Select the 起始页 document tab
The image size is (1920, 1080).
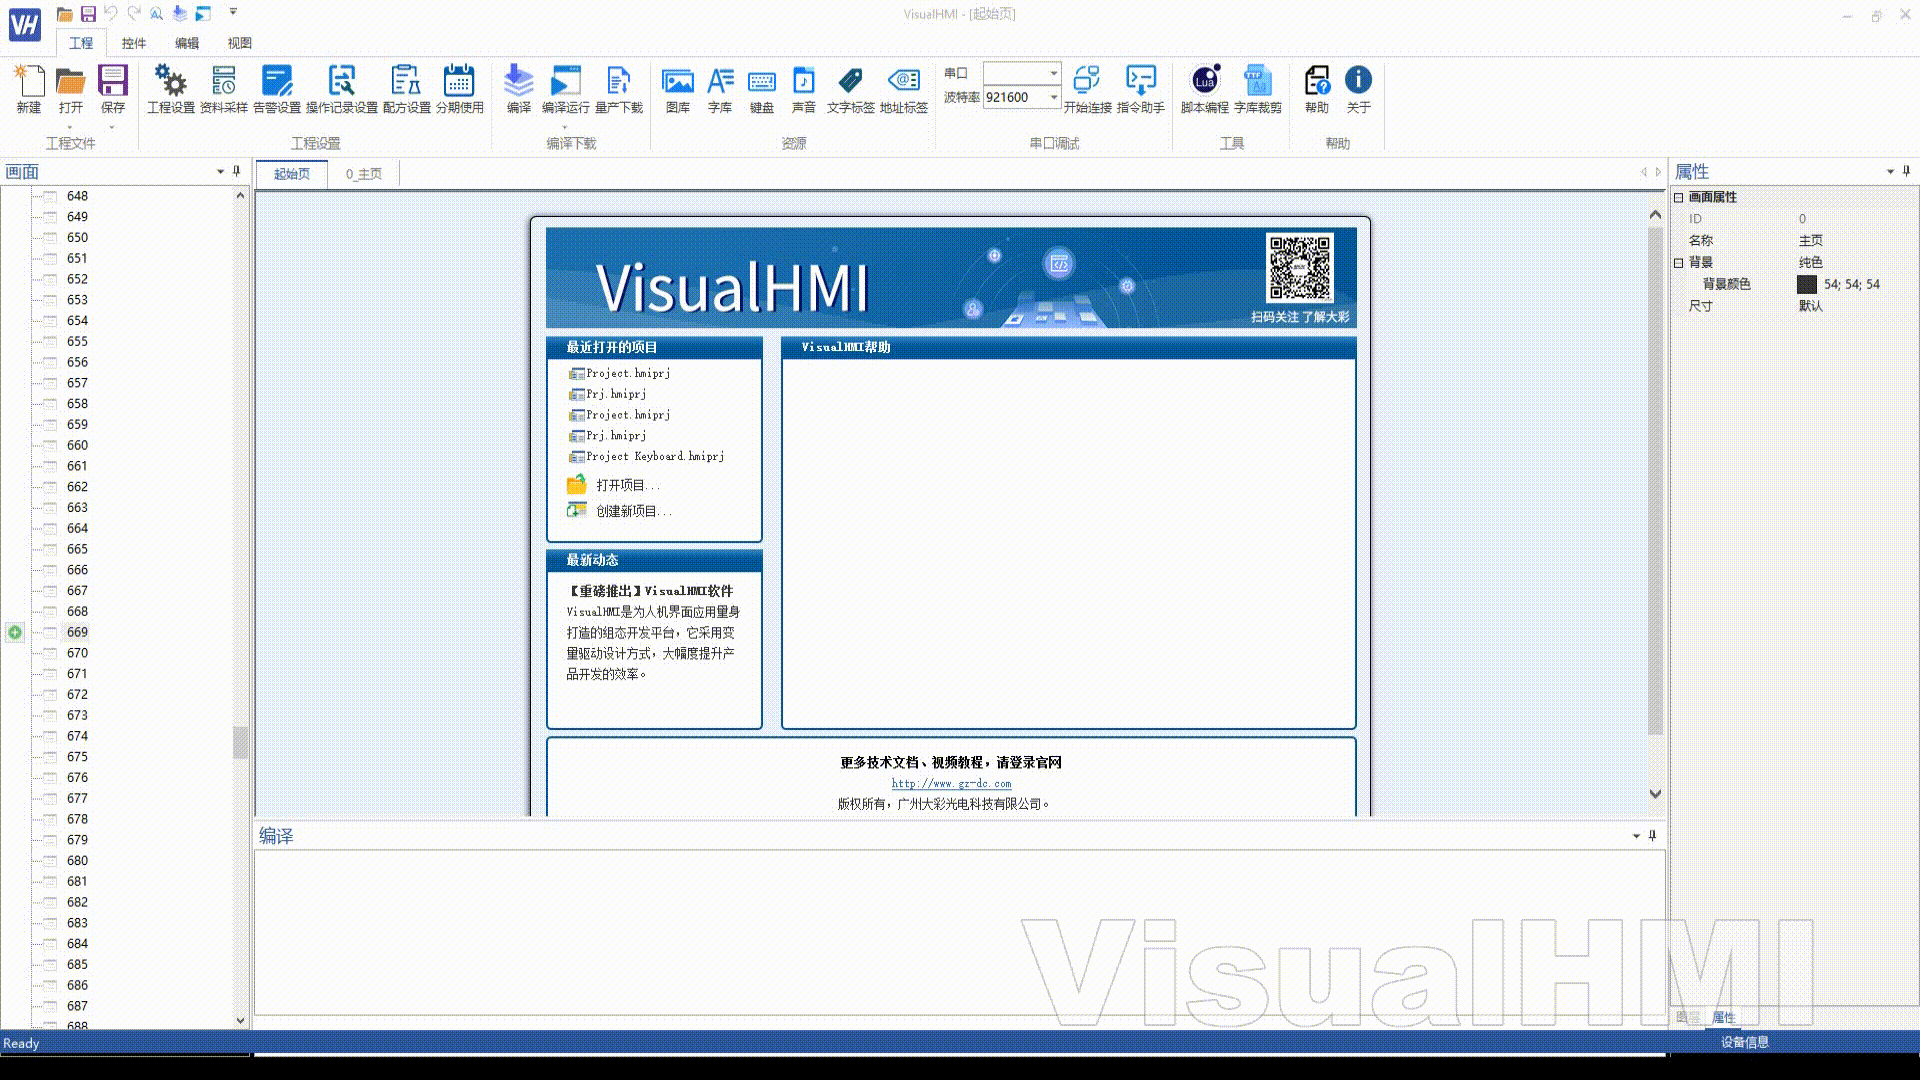(292, 174)
